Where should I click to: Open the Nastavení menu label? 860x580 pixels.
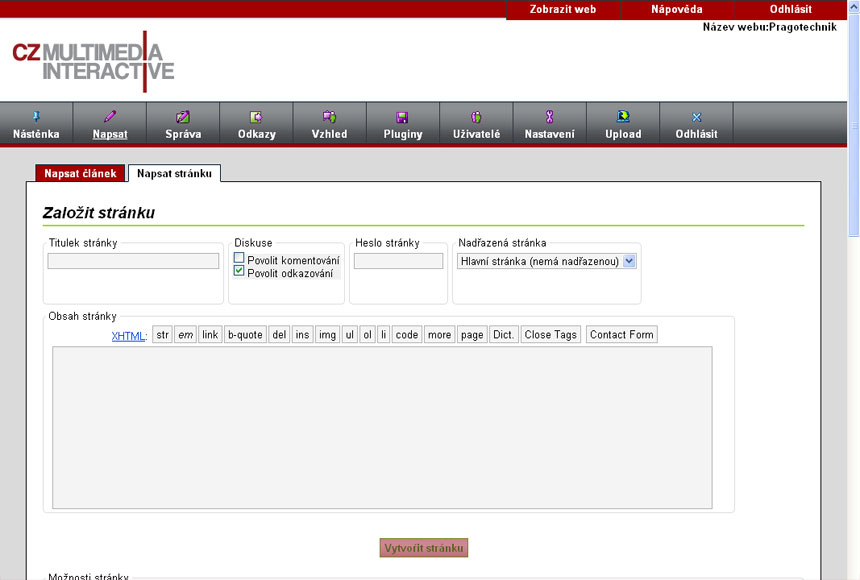(550, 134)
